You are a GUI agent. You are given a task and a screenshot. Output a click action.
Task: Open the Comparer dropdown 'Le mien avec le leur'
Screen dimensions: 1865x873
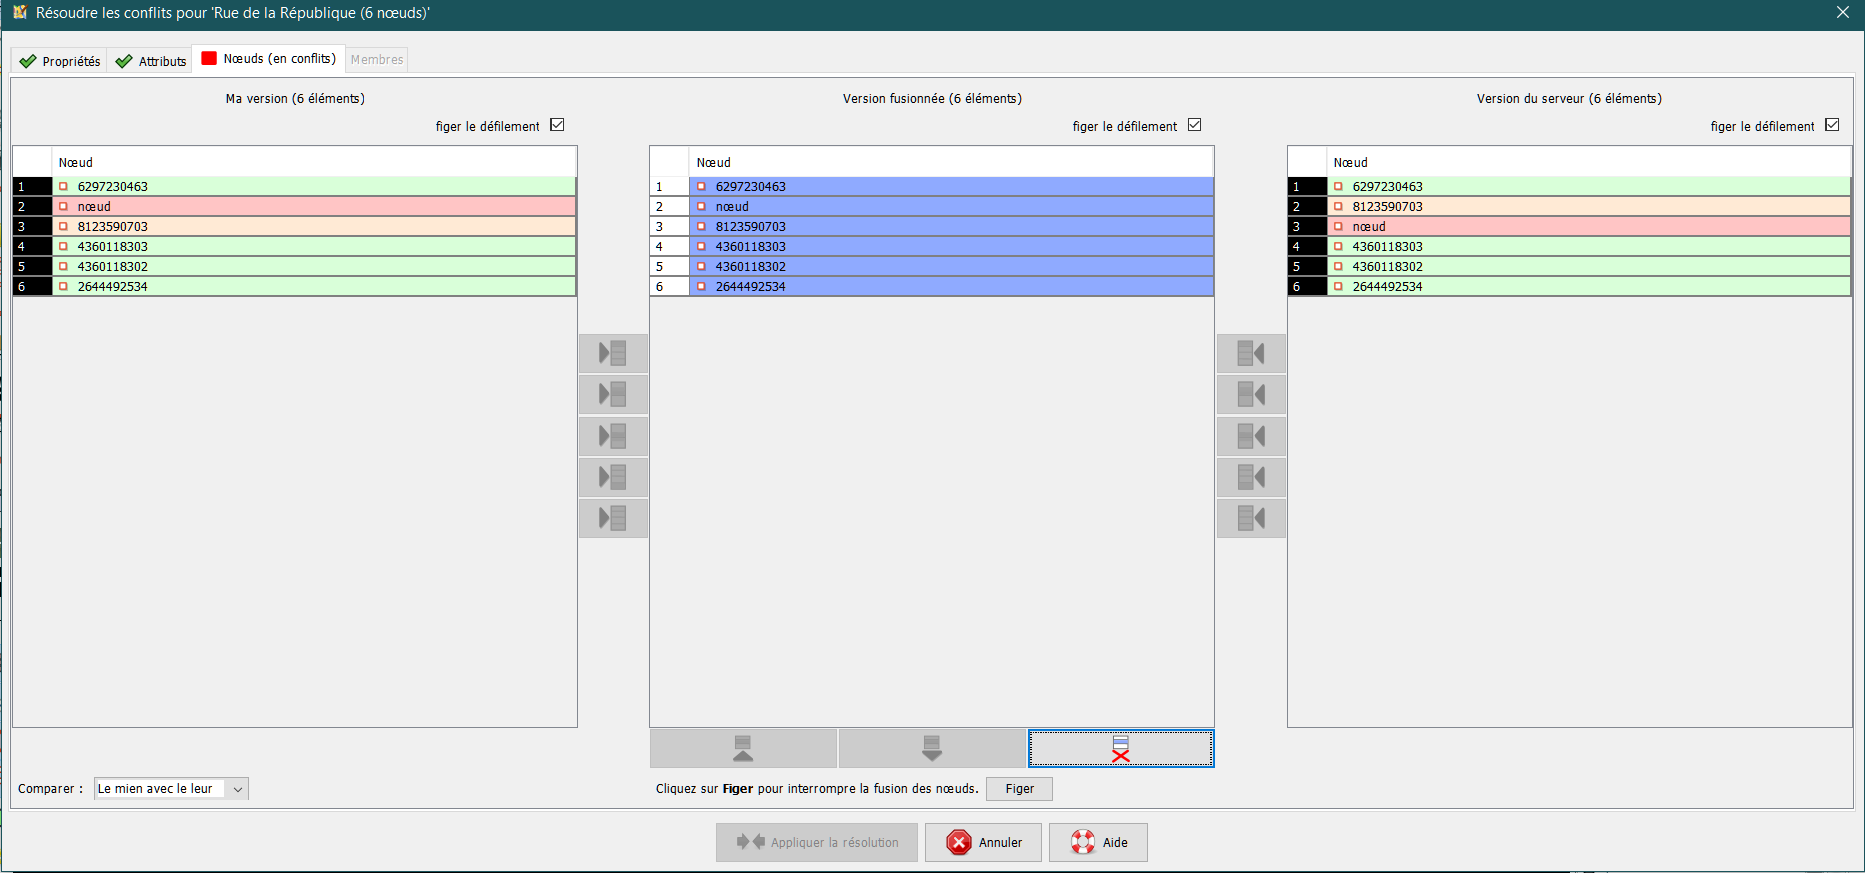[171, 789]
